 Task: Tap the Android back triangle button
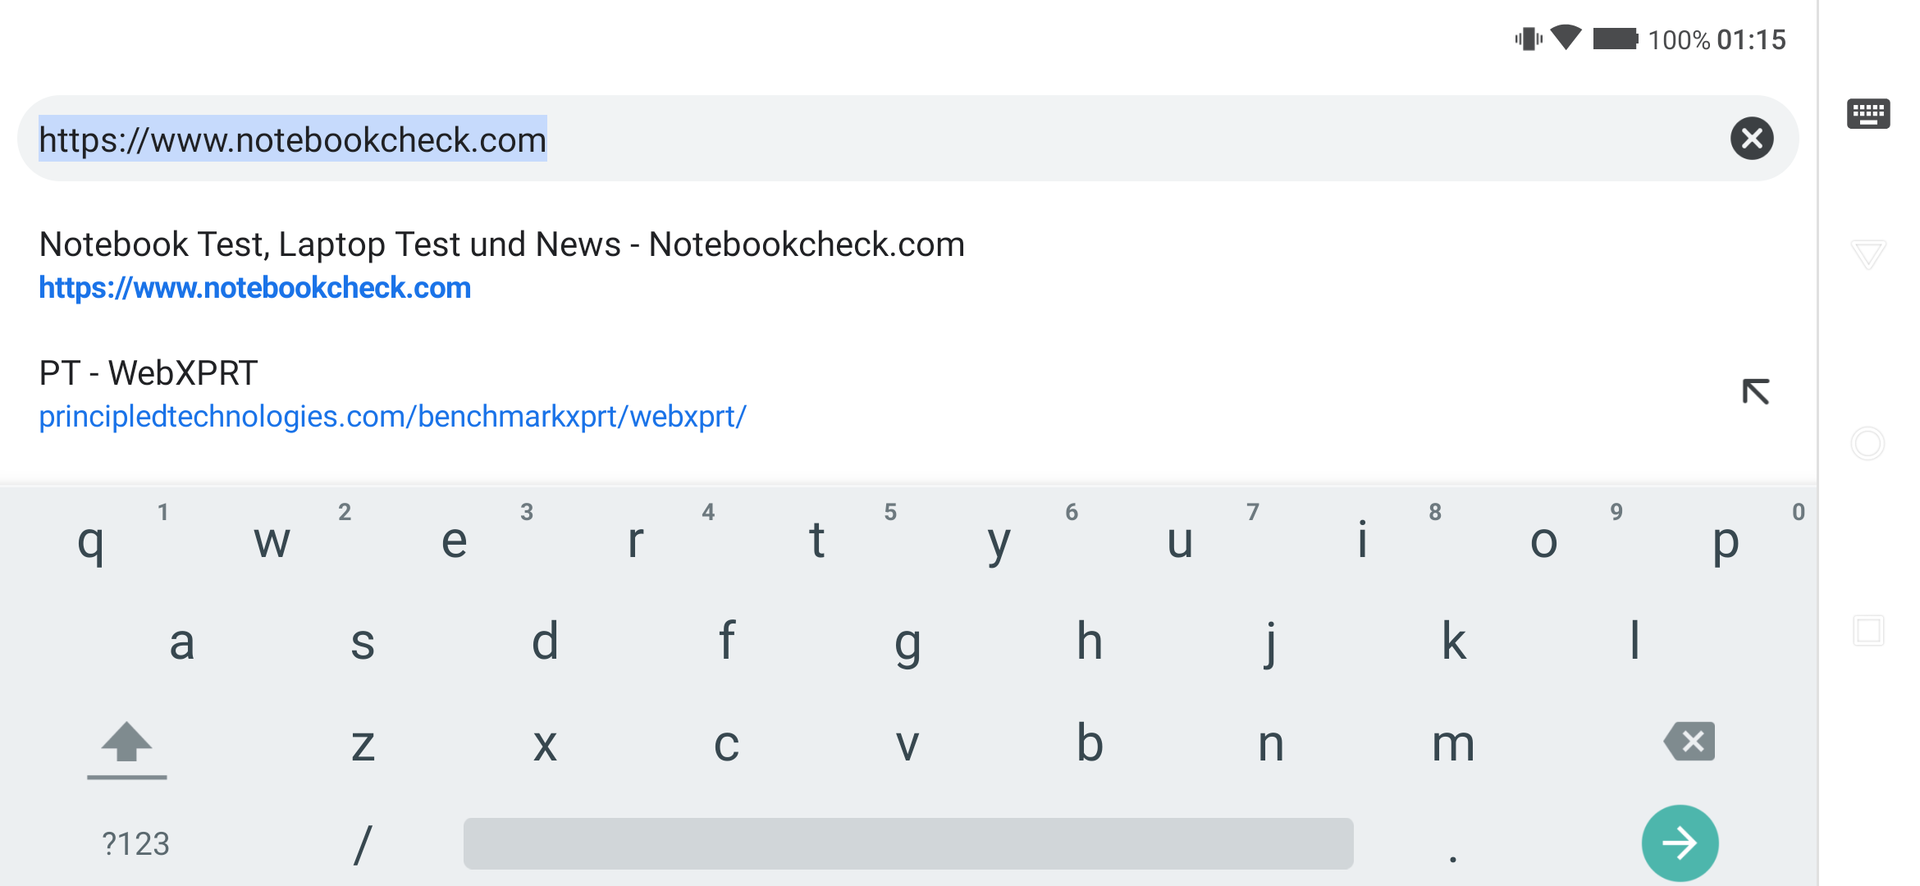[1868, 254]
